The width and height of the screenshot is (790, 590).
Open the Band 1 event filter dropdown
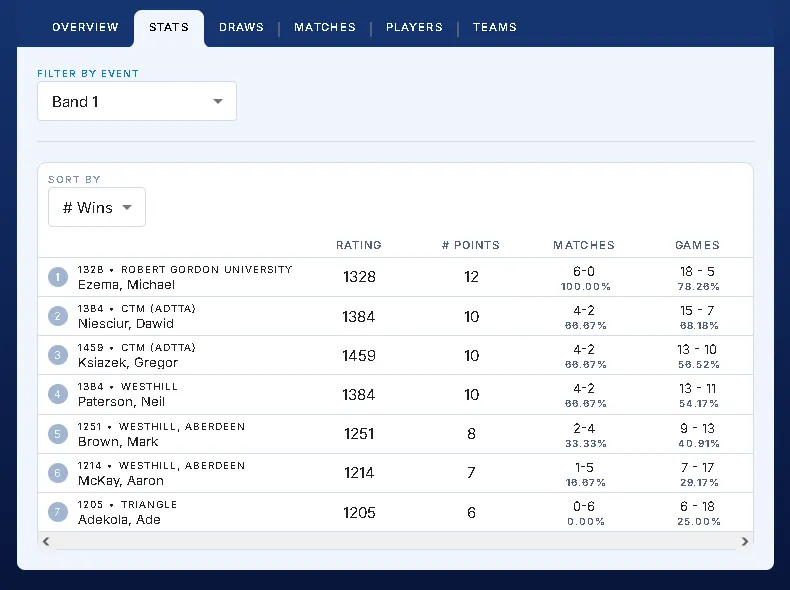coord(137,101)
